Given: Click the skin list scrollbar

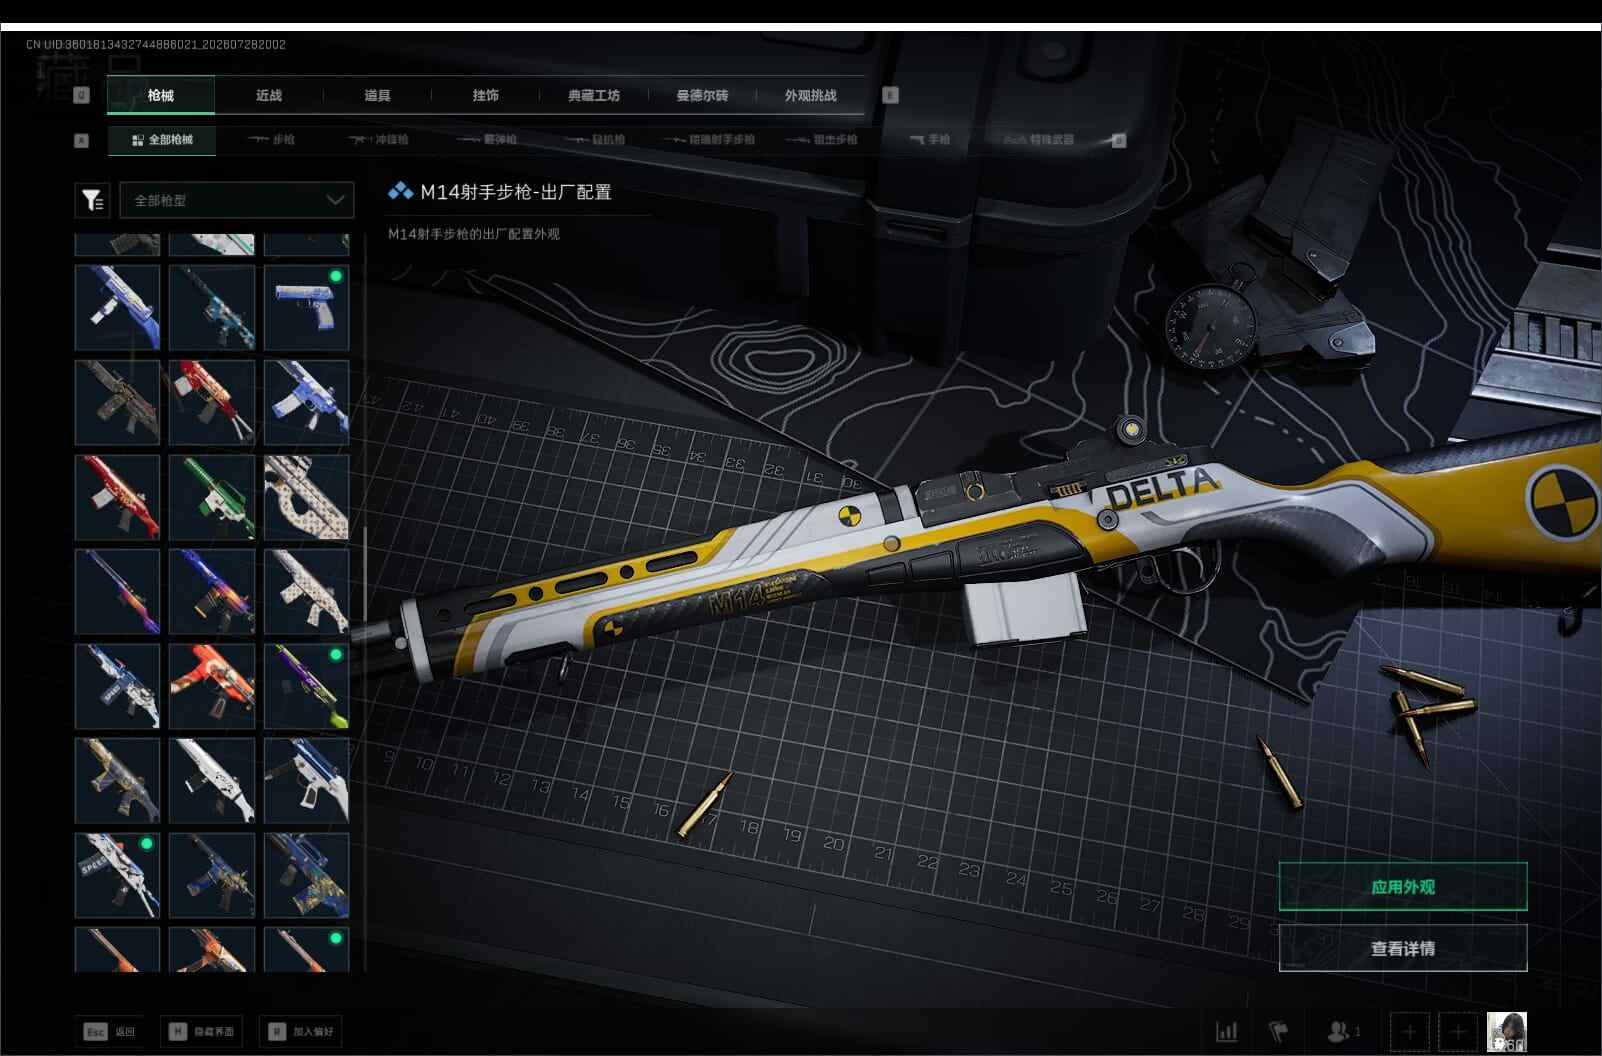Looking at the screenshot, I should tap(365, 575).
